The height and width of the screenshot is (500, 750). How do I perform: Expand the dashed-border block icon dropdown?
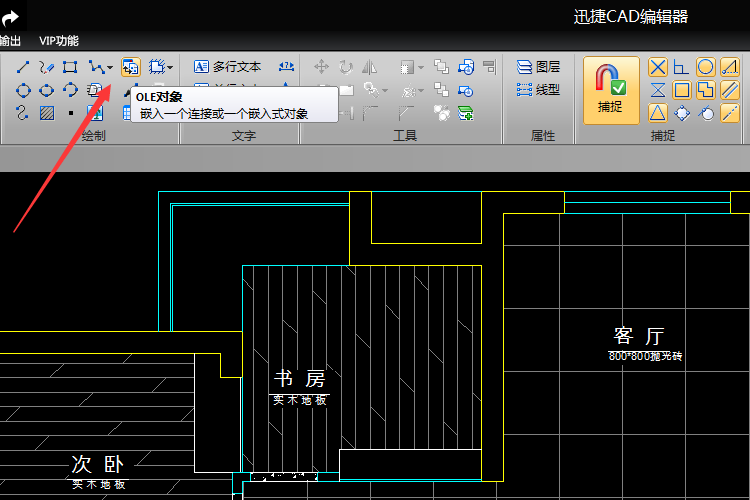(x=170, y=67)
